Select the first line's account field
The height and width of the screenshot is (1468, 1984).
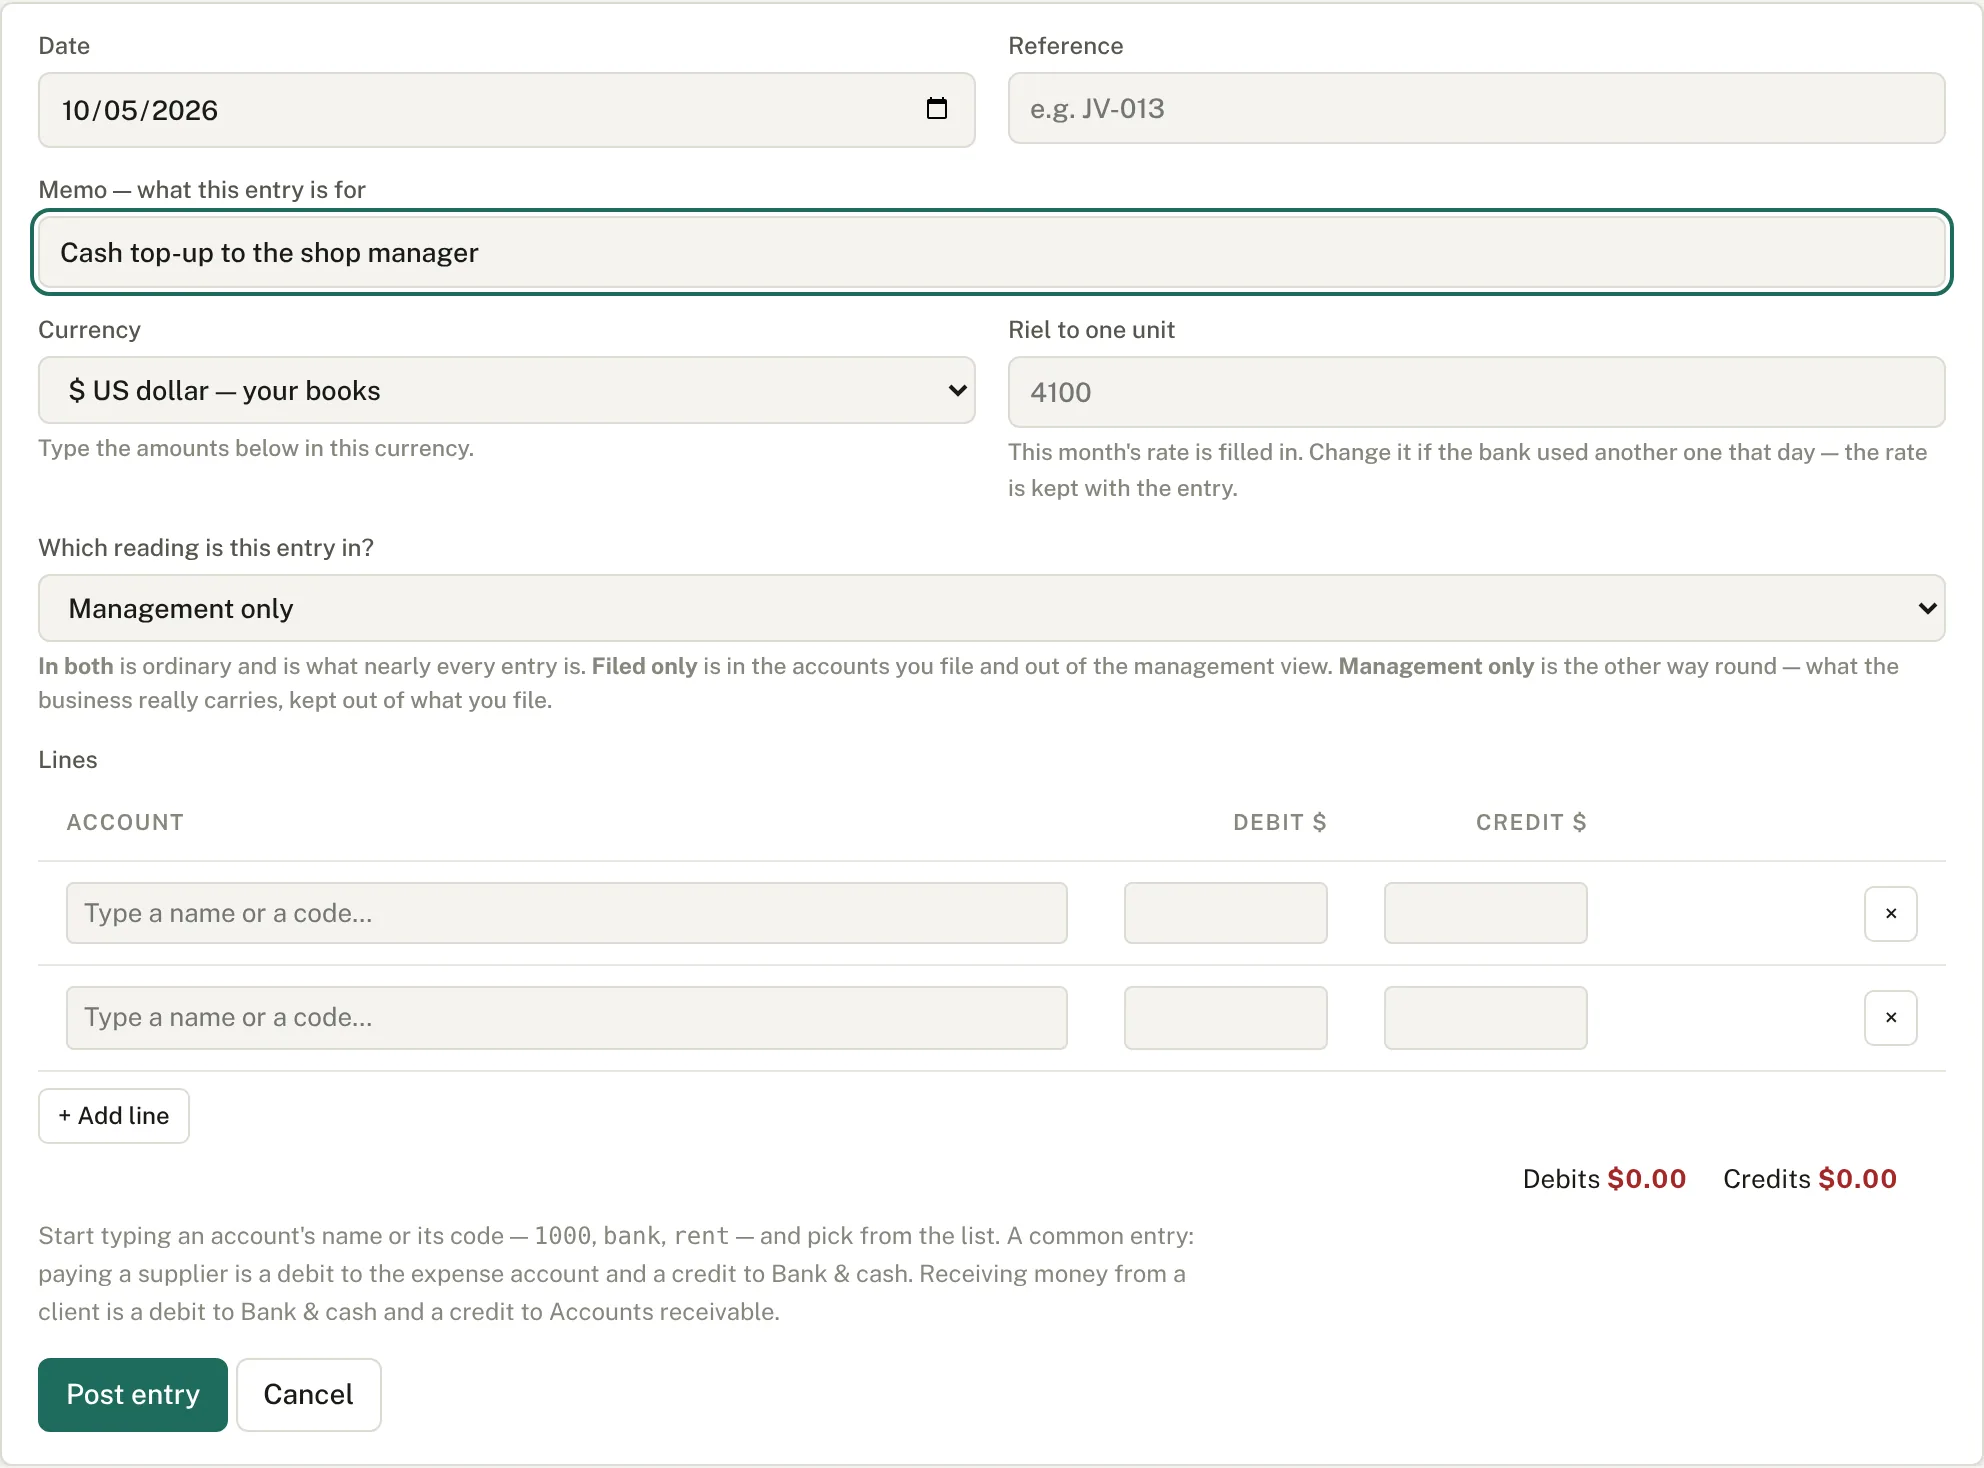pyautogui.click(x=567, y=913)
